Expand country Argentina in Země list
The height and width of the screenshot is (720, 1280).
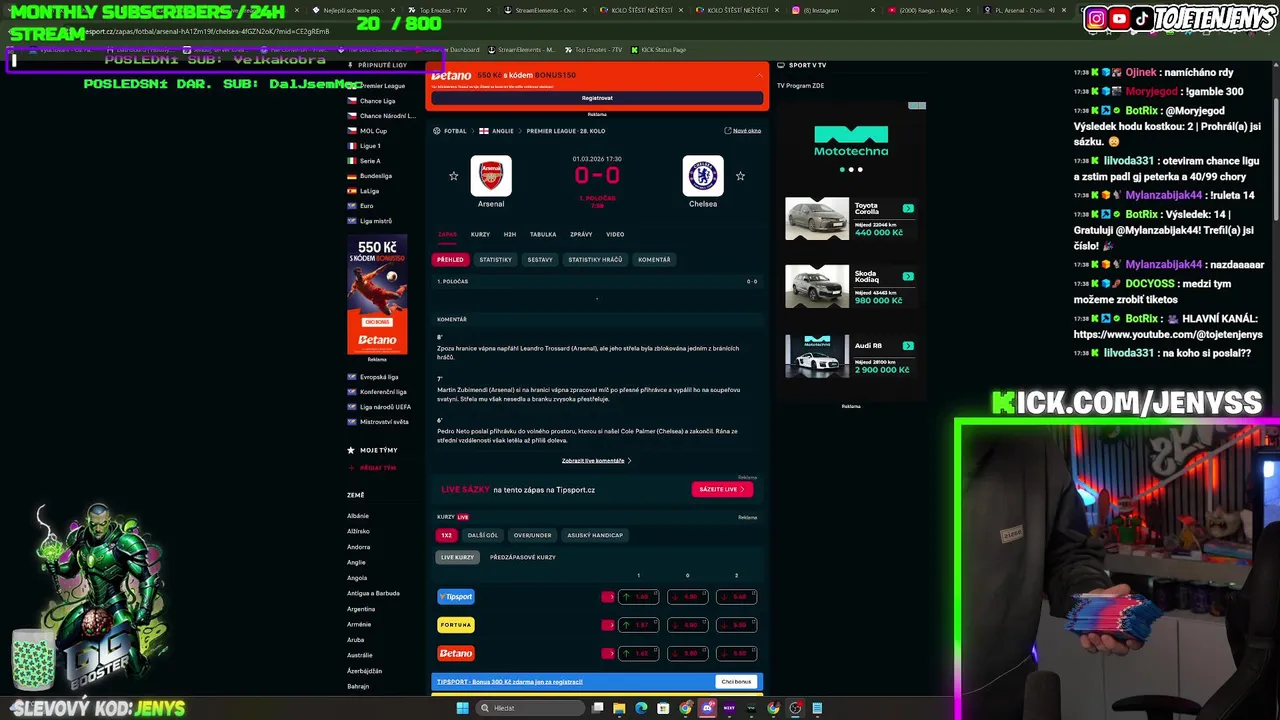[x=361, y=609]
